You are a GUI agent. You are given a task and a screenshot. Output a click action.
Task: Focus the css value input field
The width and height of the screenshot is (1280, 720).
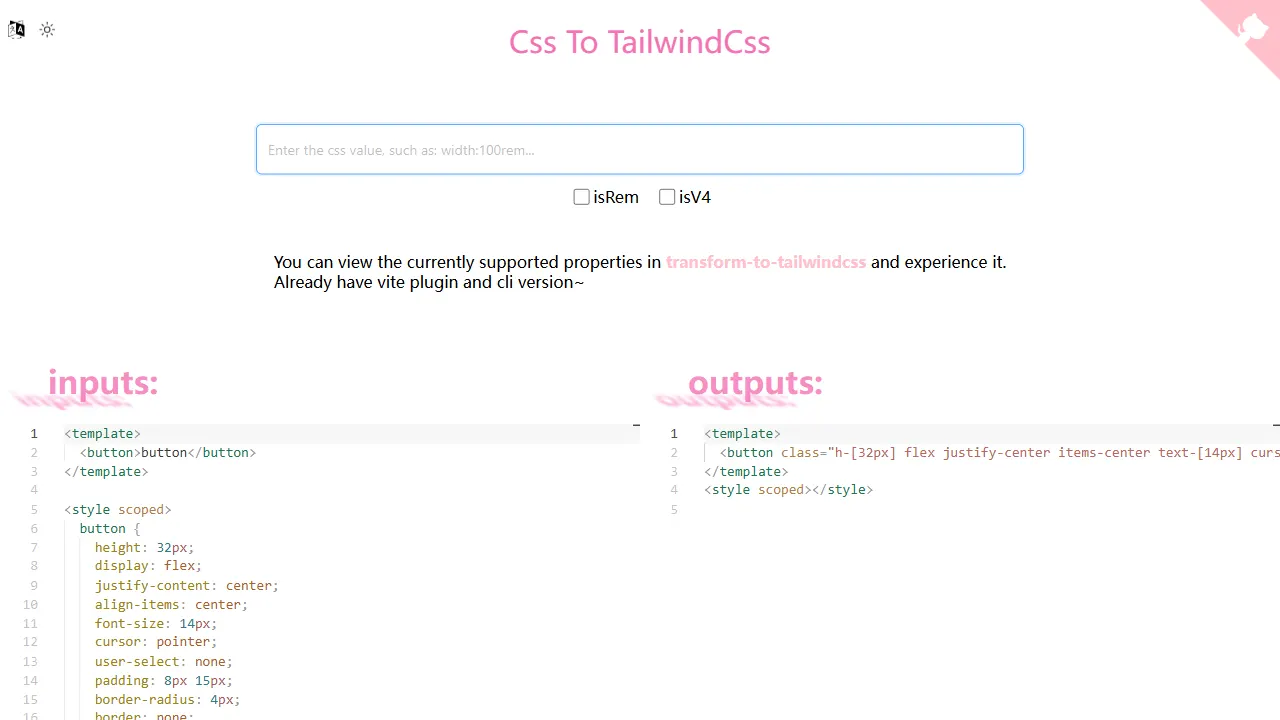[640, 149]
